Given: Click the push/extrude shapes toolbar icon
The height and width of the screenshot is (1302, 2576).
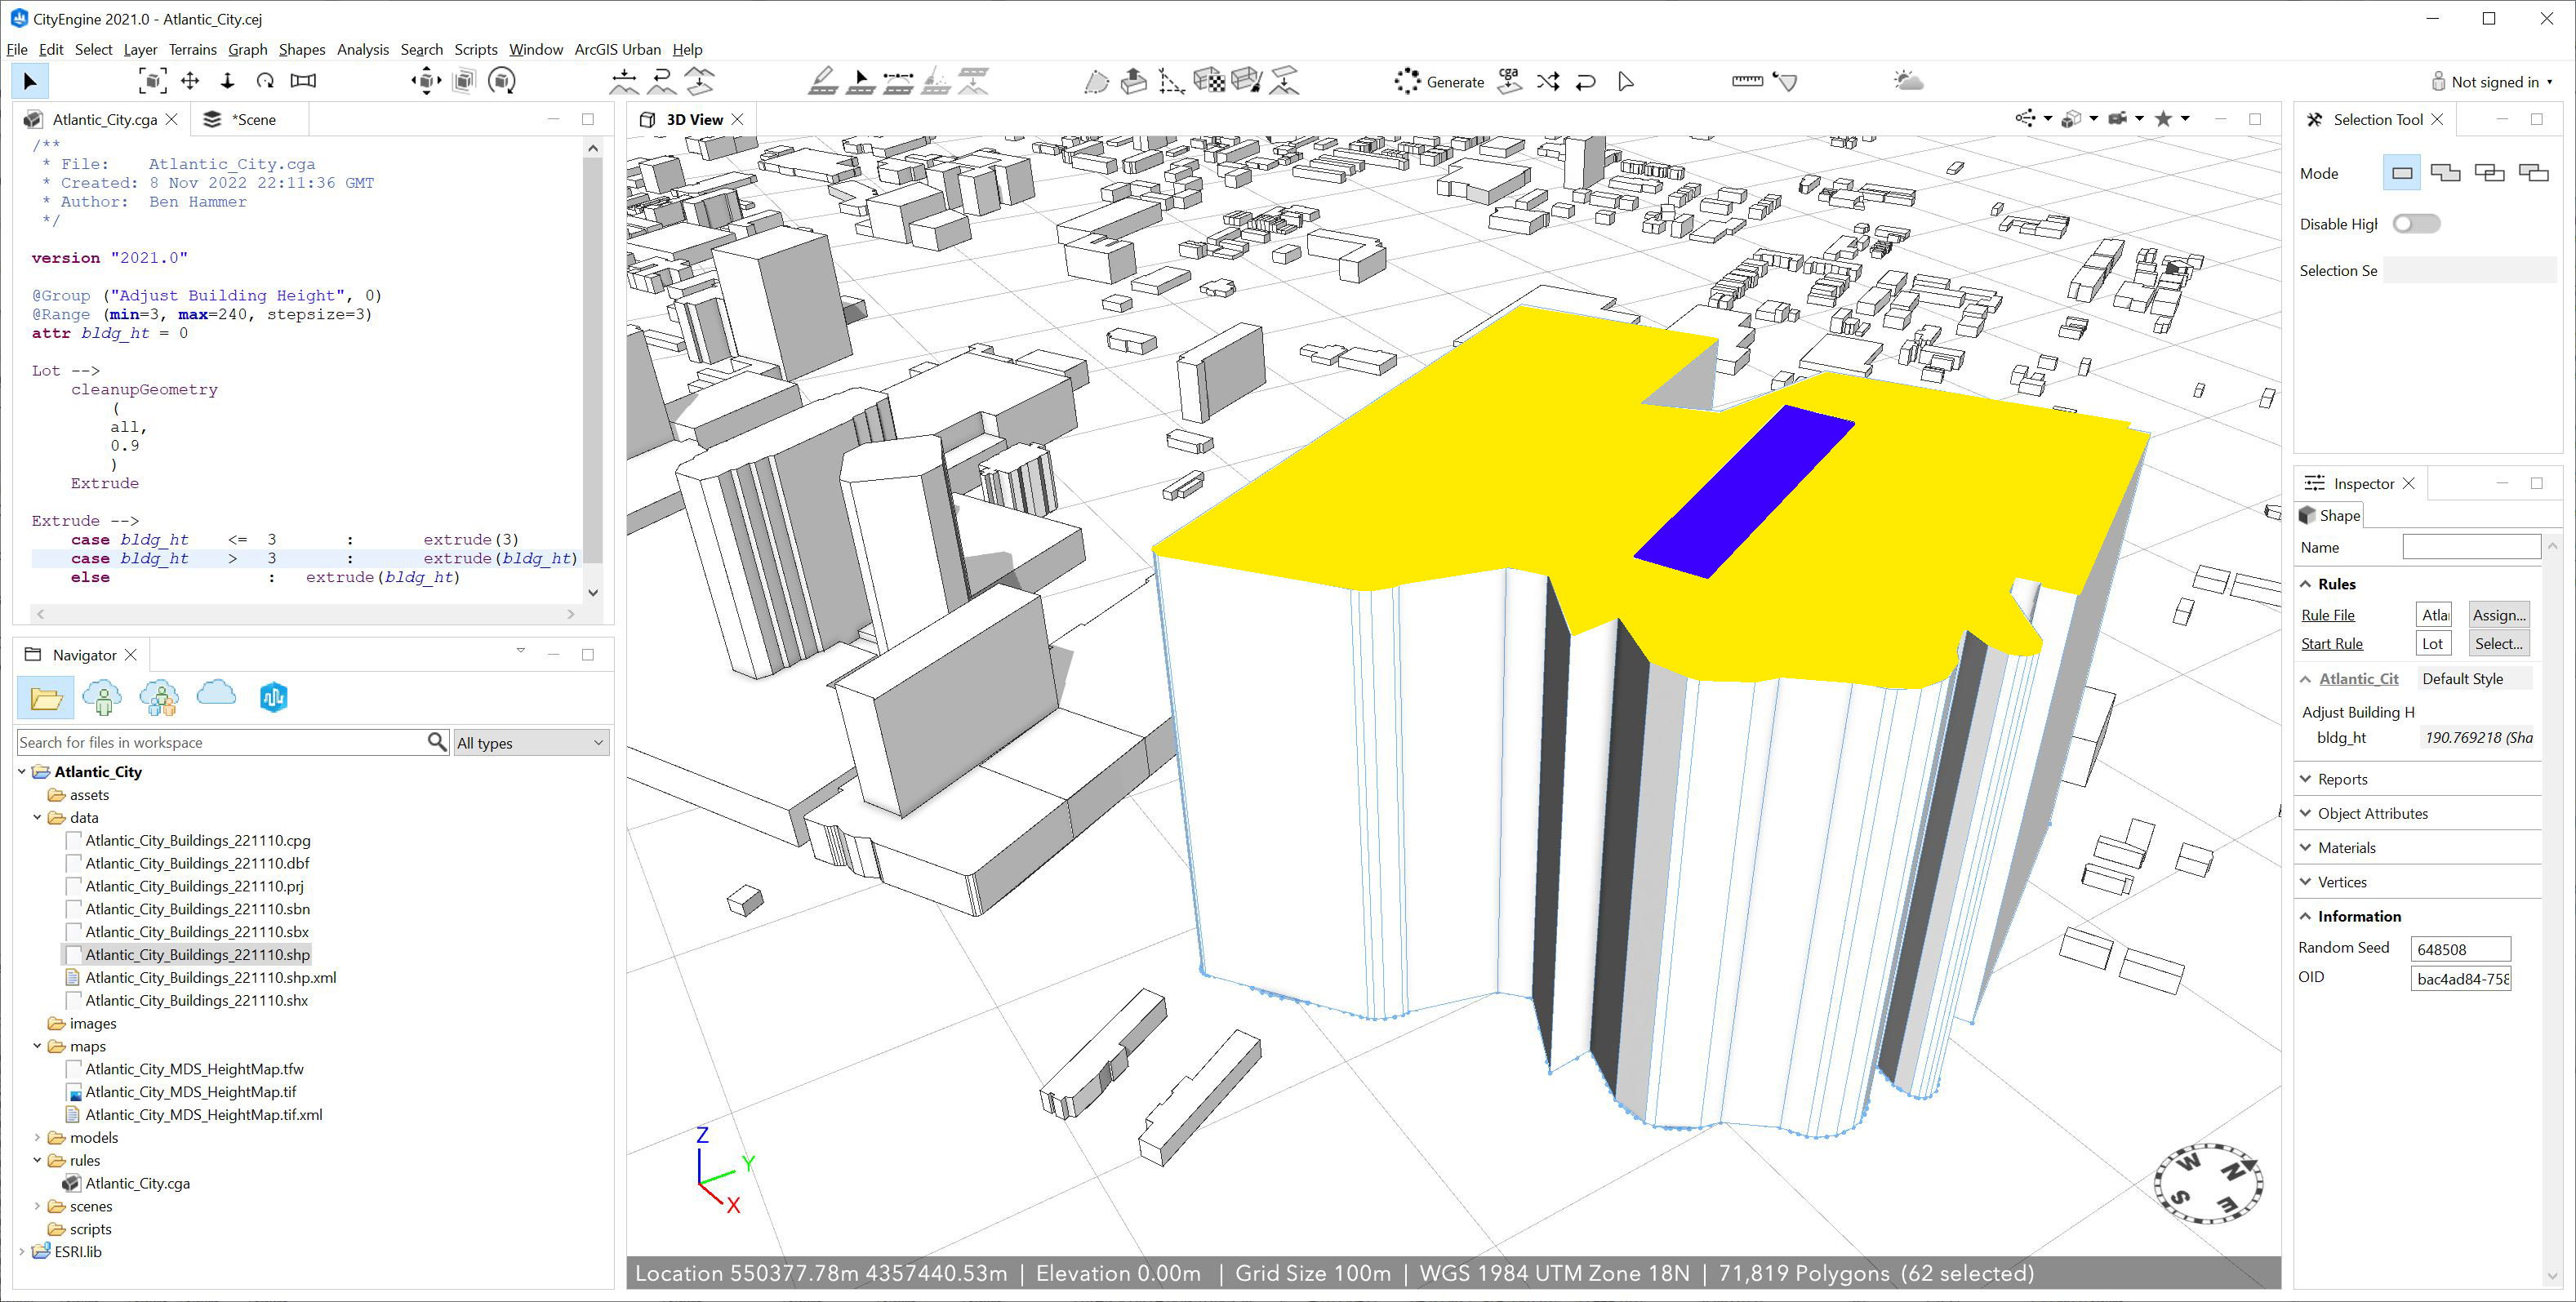Looking at the screenshot, I should pyautogui.click(x=1134, y=80).
